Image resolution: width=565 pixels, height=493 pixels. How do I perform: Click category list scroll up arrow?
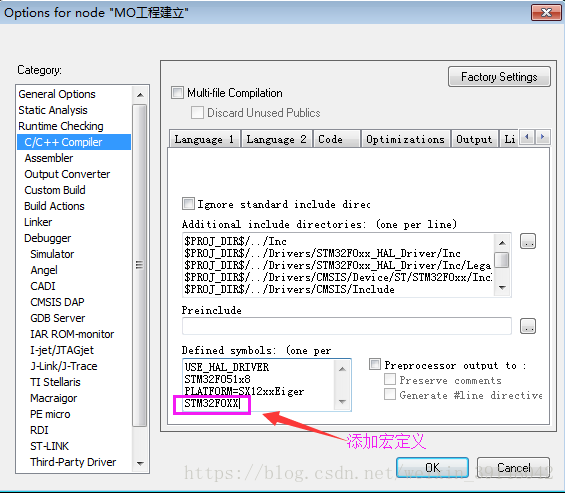(x=140, y=96)
